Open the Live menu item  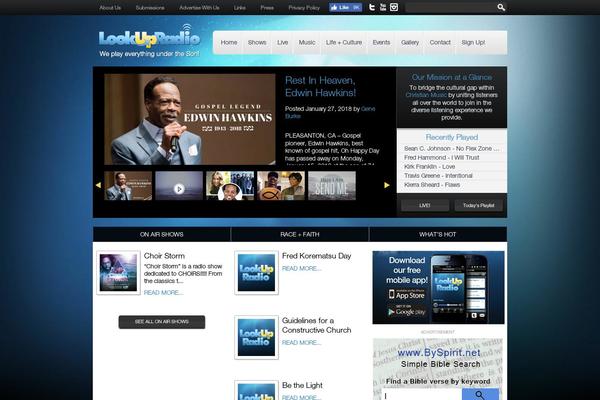282,42
